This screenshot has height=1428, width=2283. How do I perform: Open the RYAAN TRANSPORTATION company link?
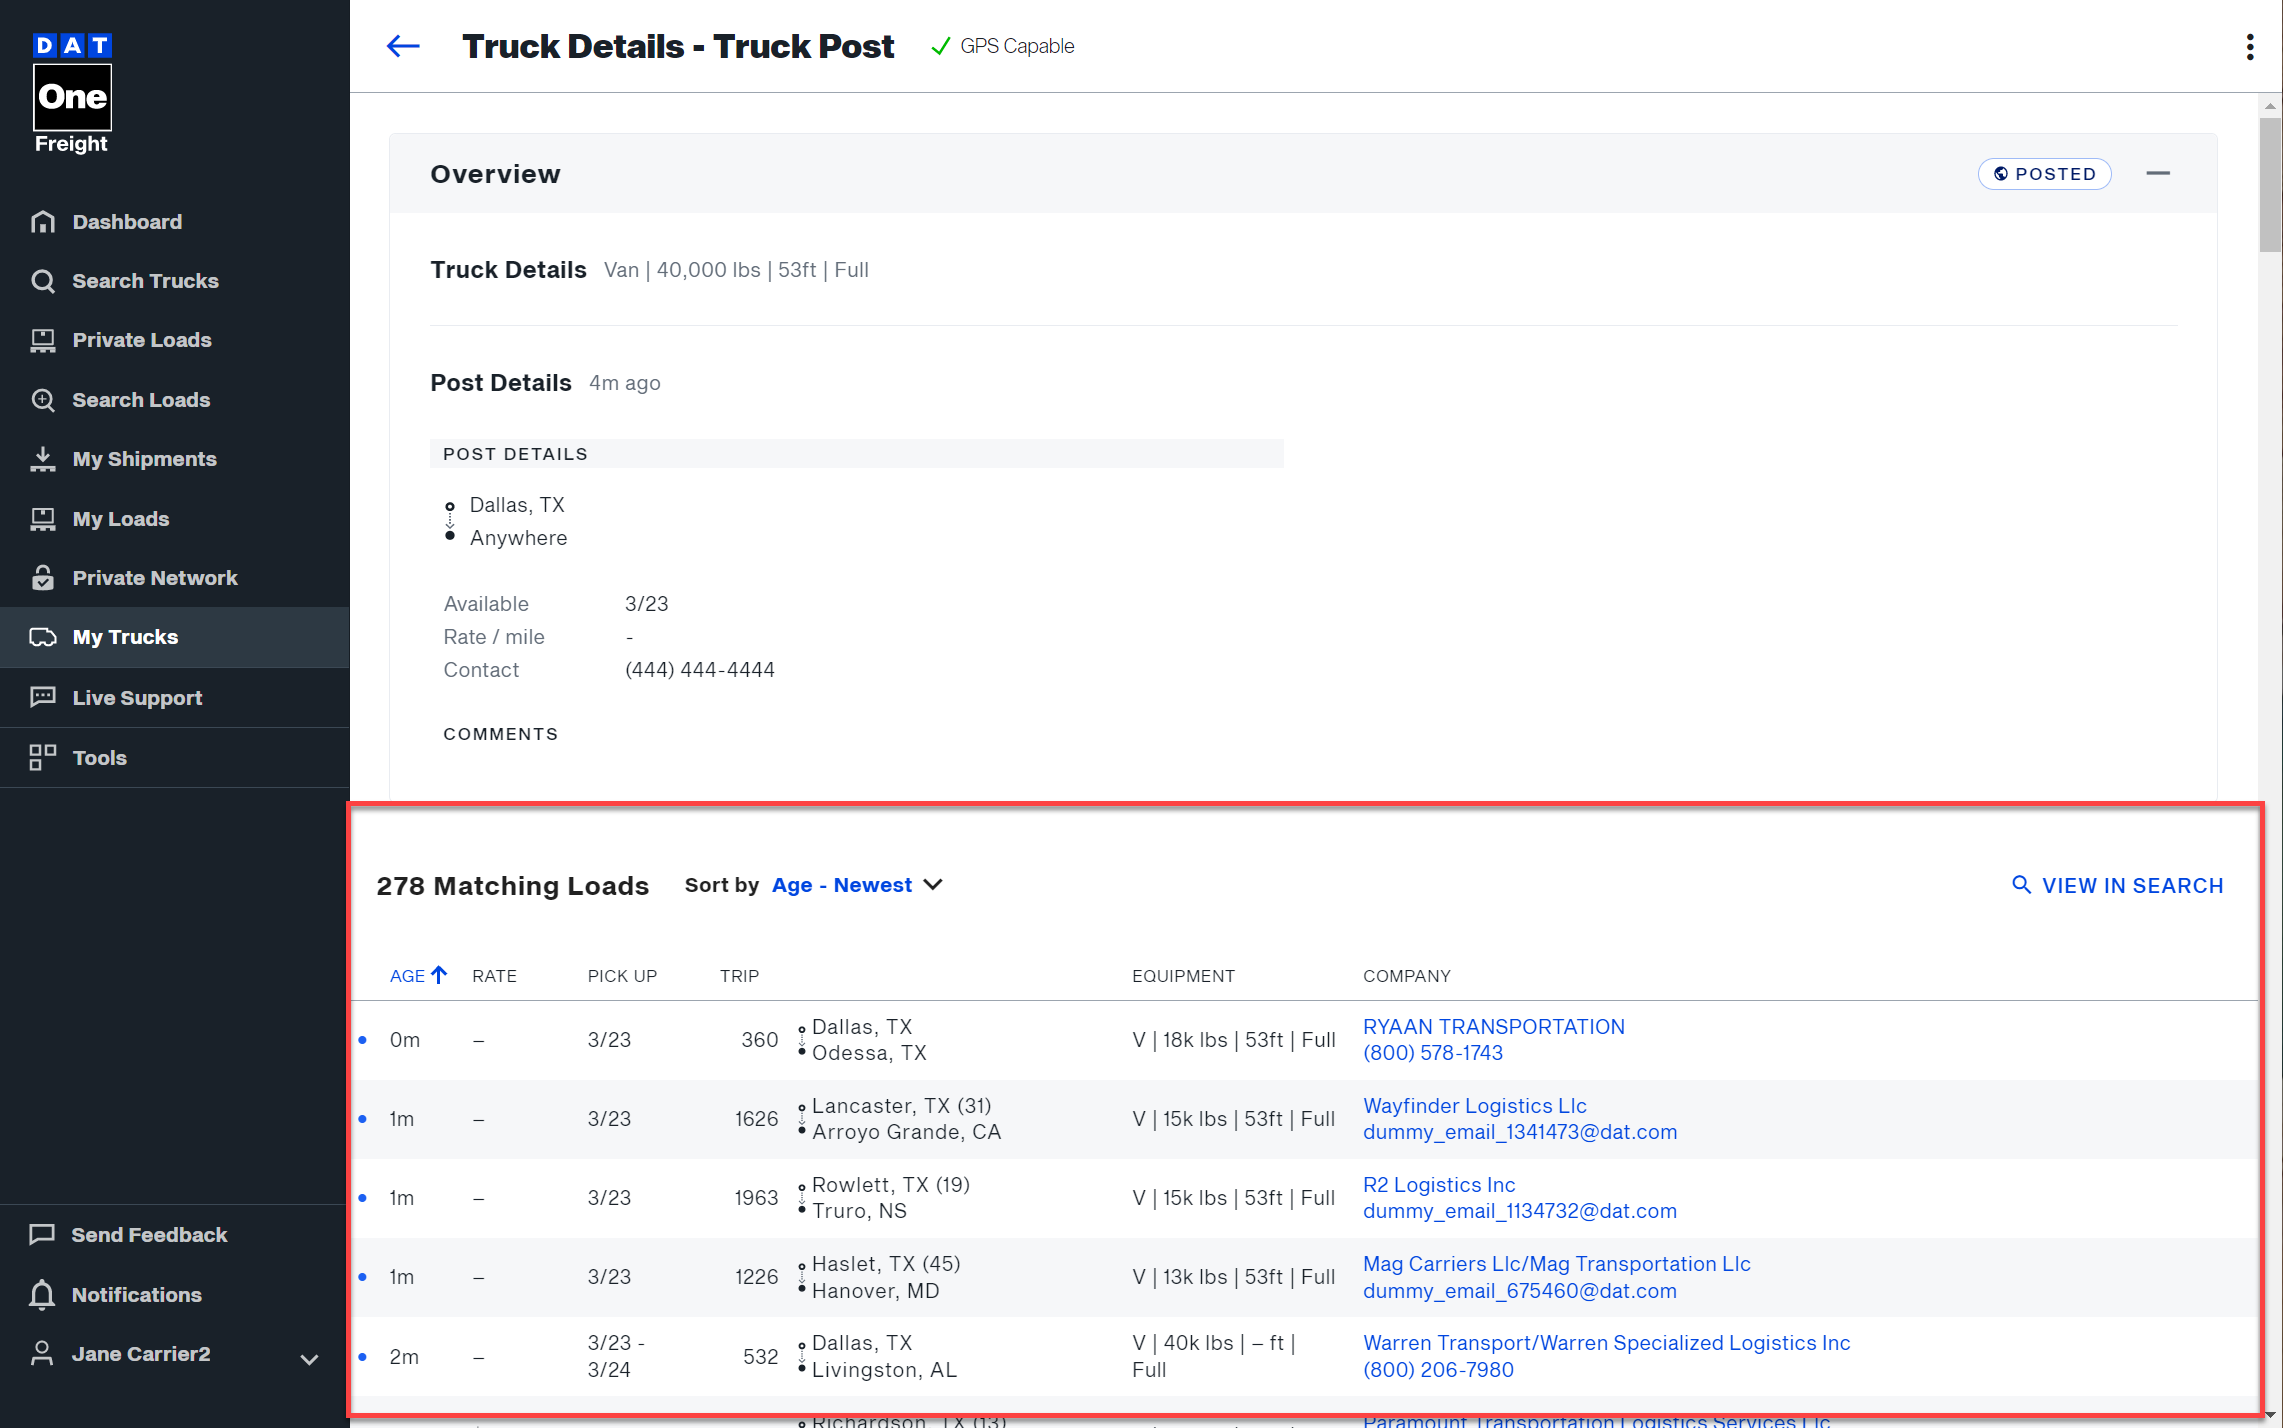[1494, 1026]
